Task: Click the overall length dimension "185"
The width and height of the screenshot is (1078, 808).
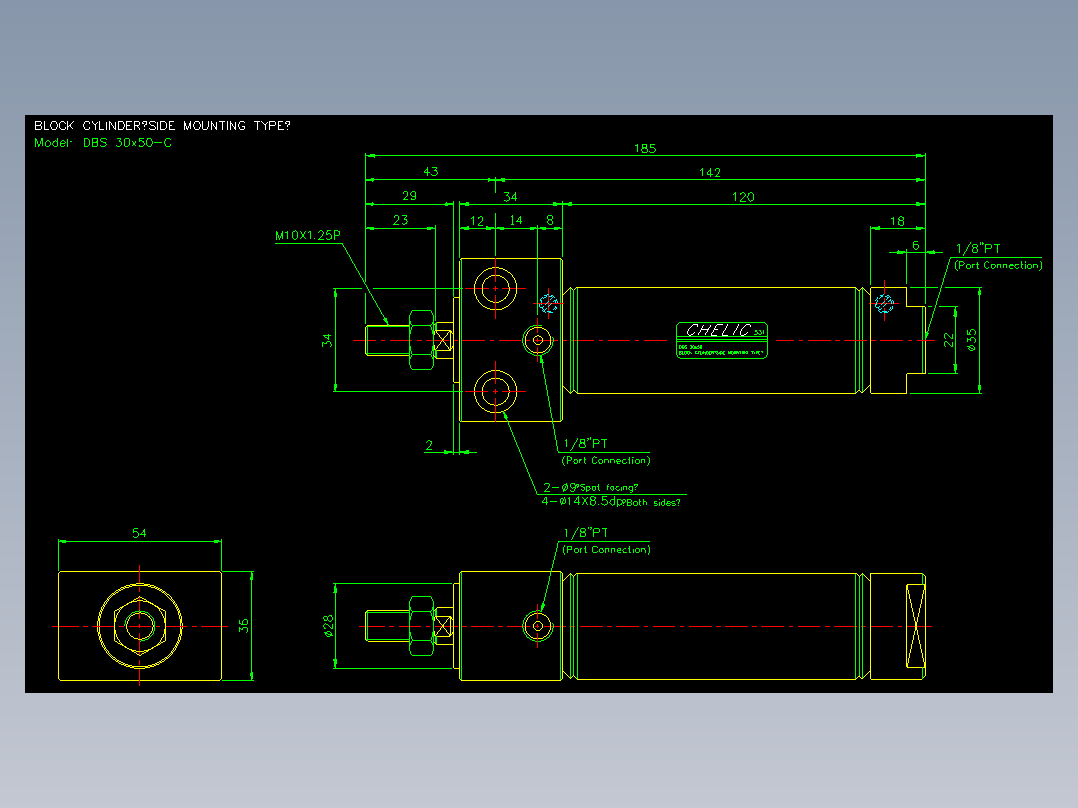Action: (645, 149)
